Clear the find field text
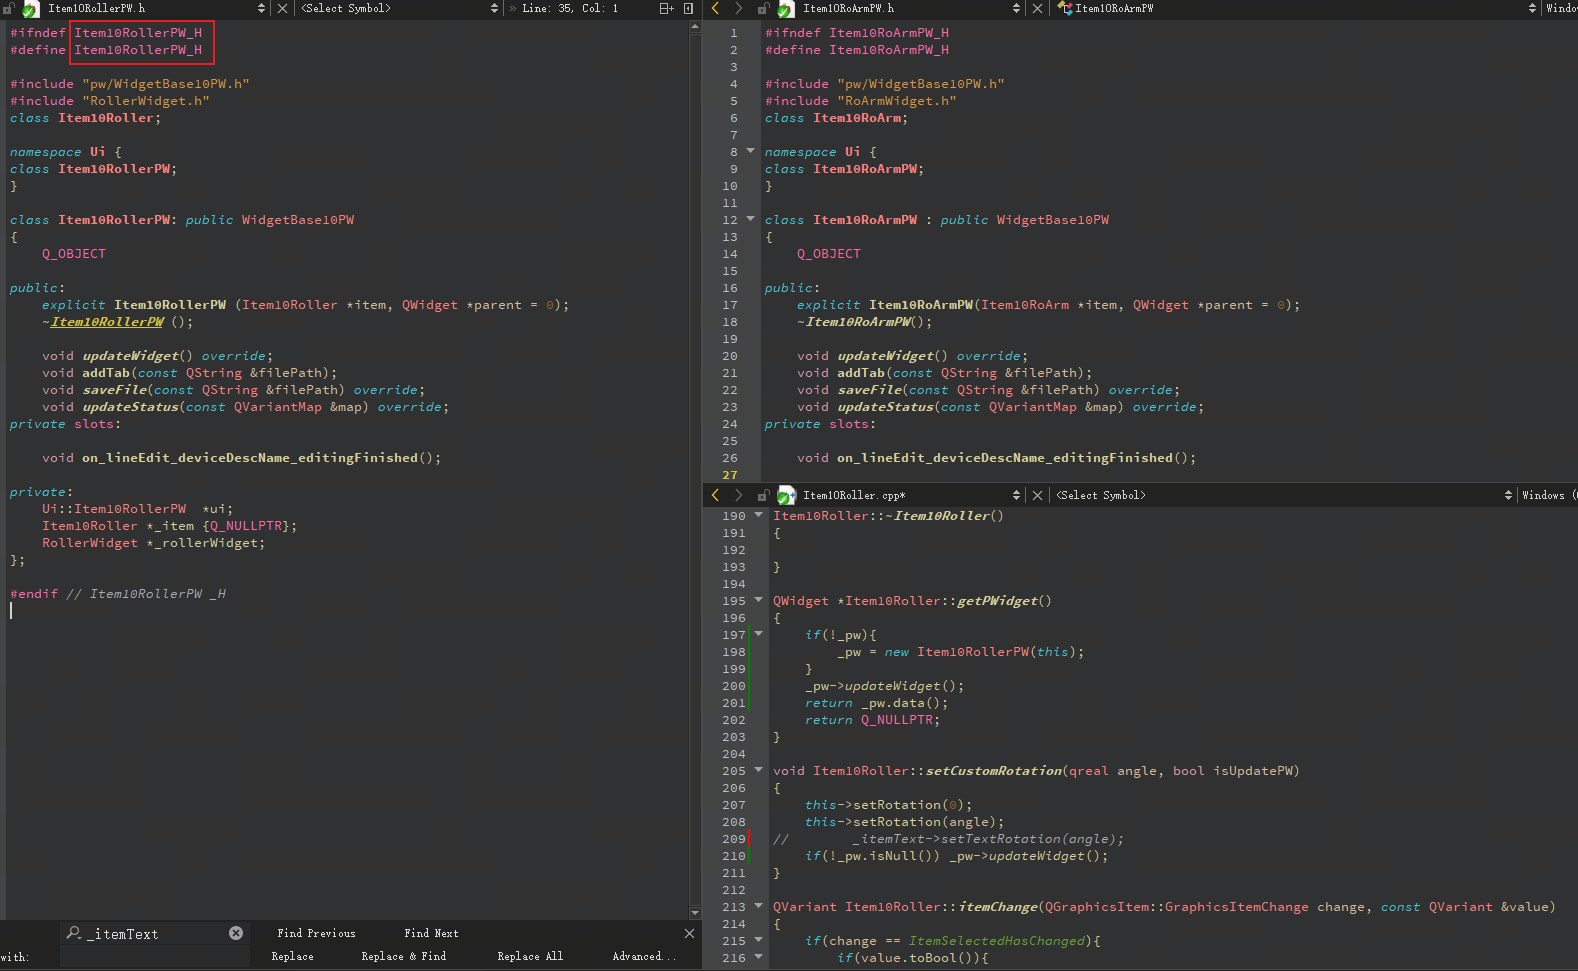This screenshot has height=971, width=1578. 236,933
